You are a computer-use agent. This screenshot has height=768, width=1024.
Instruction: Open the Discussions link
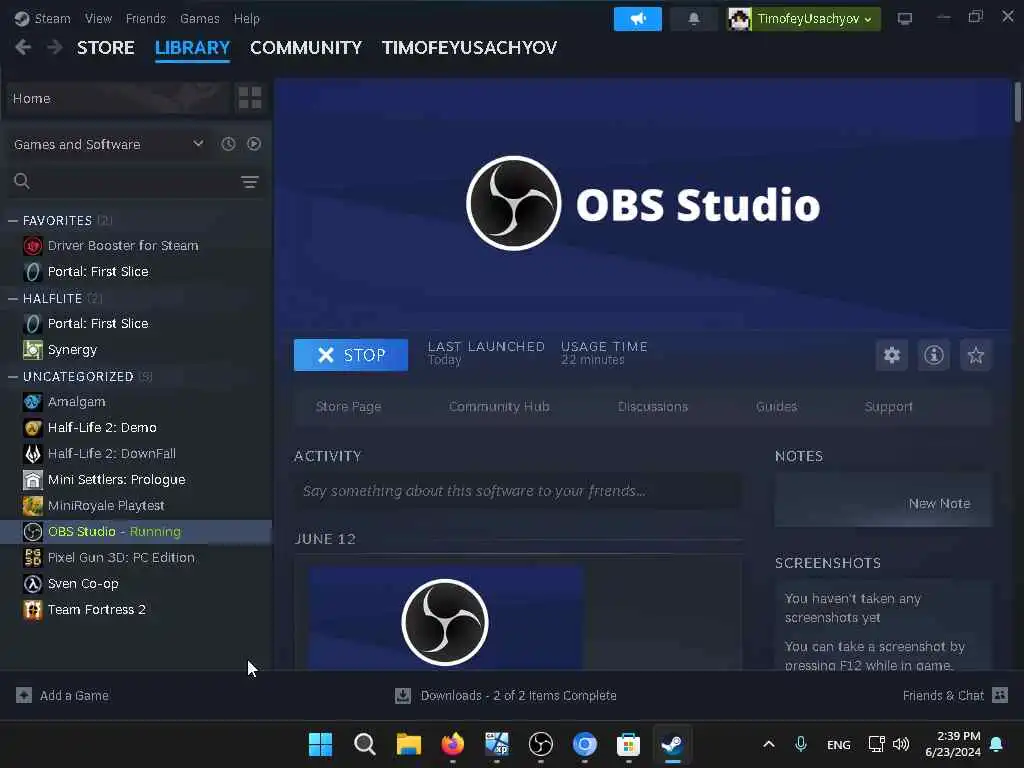coord(652,406)
